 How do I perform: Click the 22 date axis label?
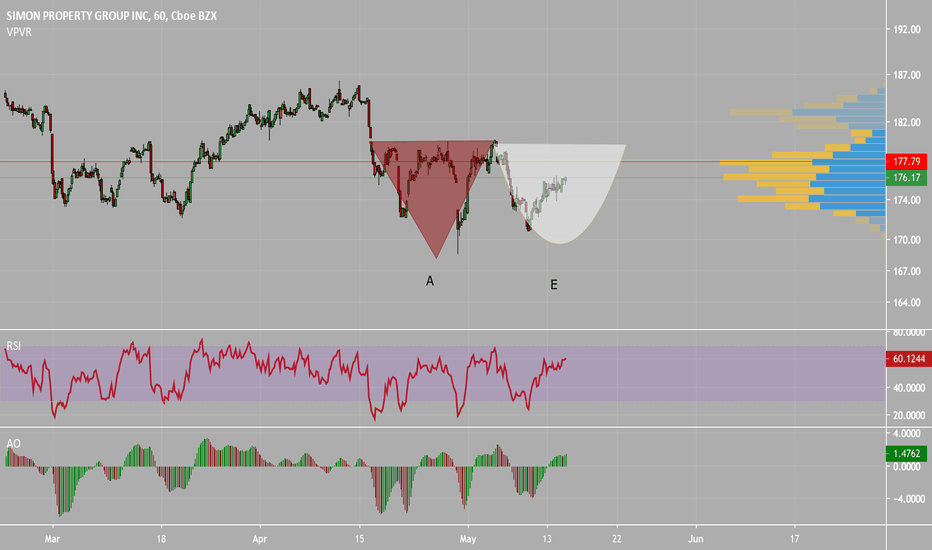(x=616, y=539)
